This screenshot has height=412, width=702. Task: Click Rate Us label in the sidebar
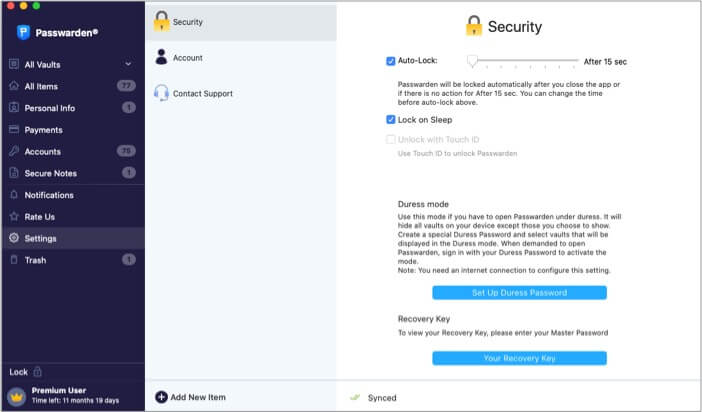pos(39,217)
